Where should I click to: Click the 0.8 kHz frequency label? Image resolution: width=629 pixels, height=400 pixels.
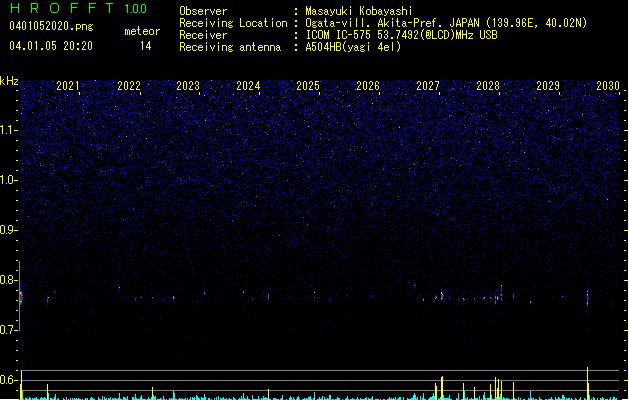point(8,280)
